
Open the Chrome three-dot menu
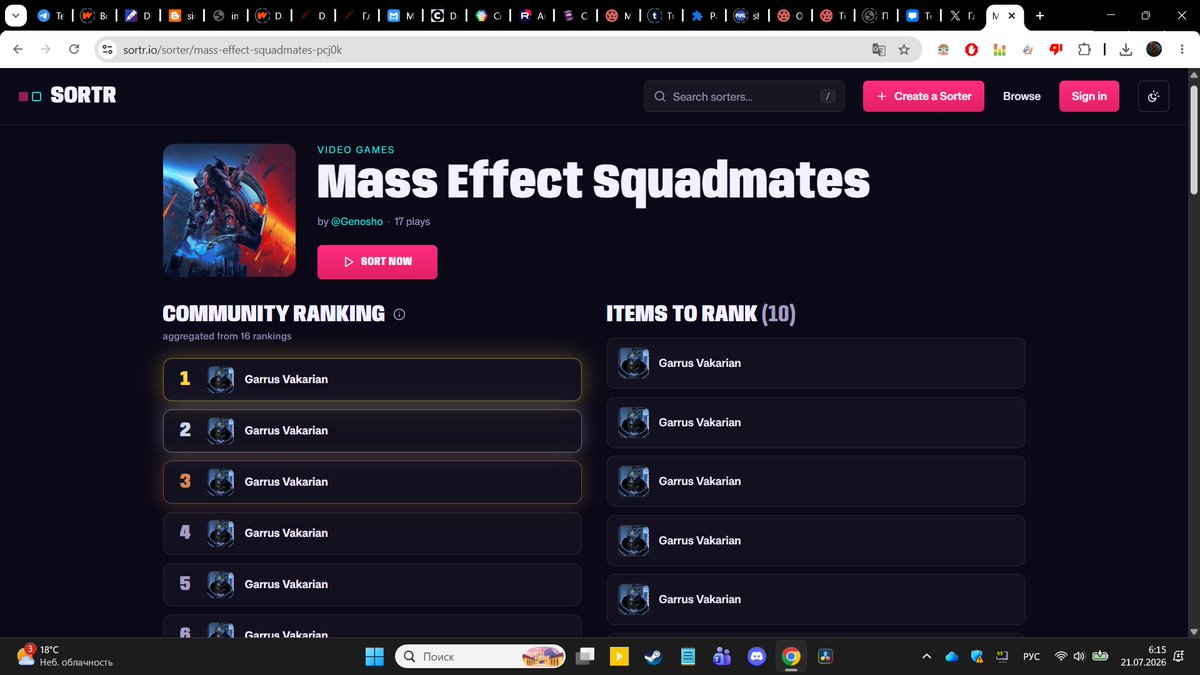click(x=1182, y=49)
